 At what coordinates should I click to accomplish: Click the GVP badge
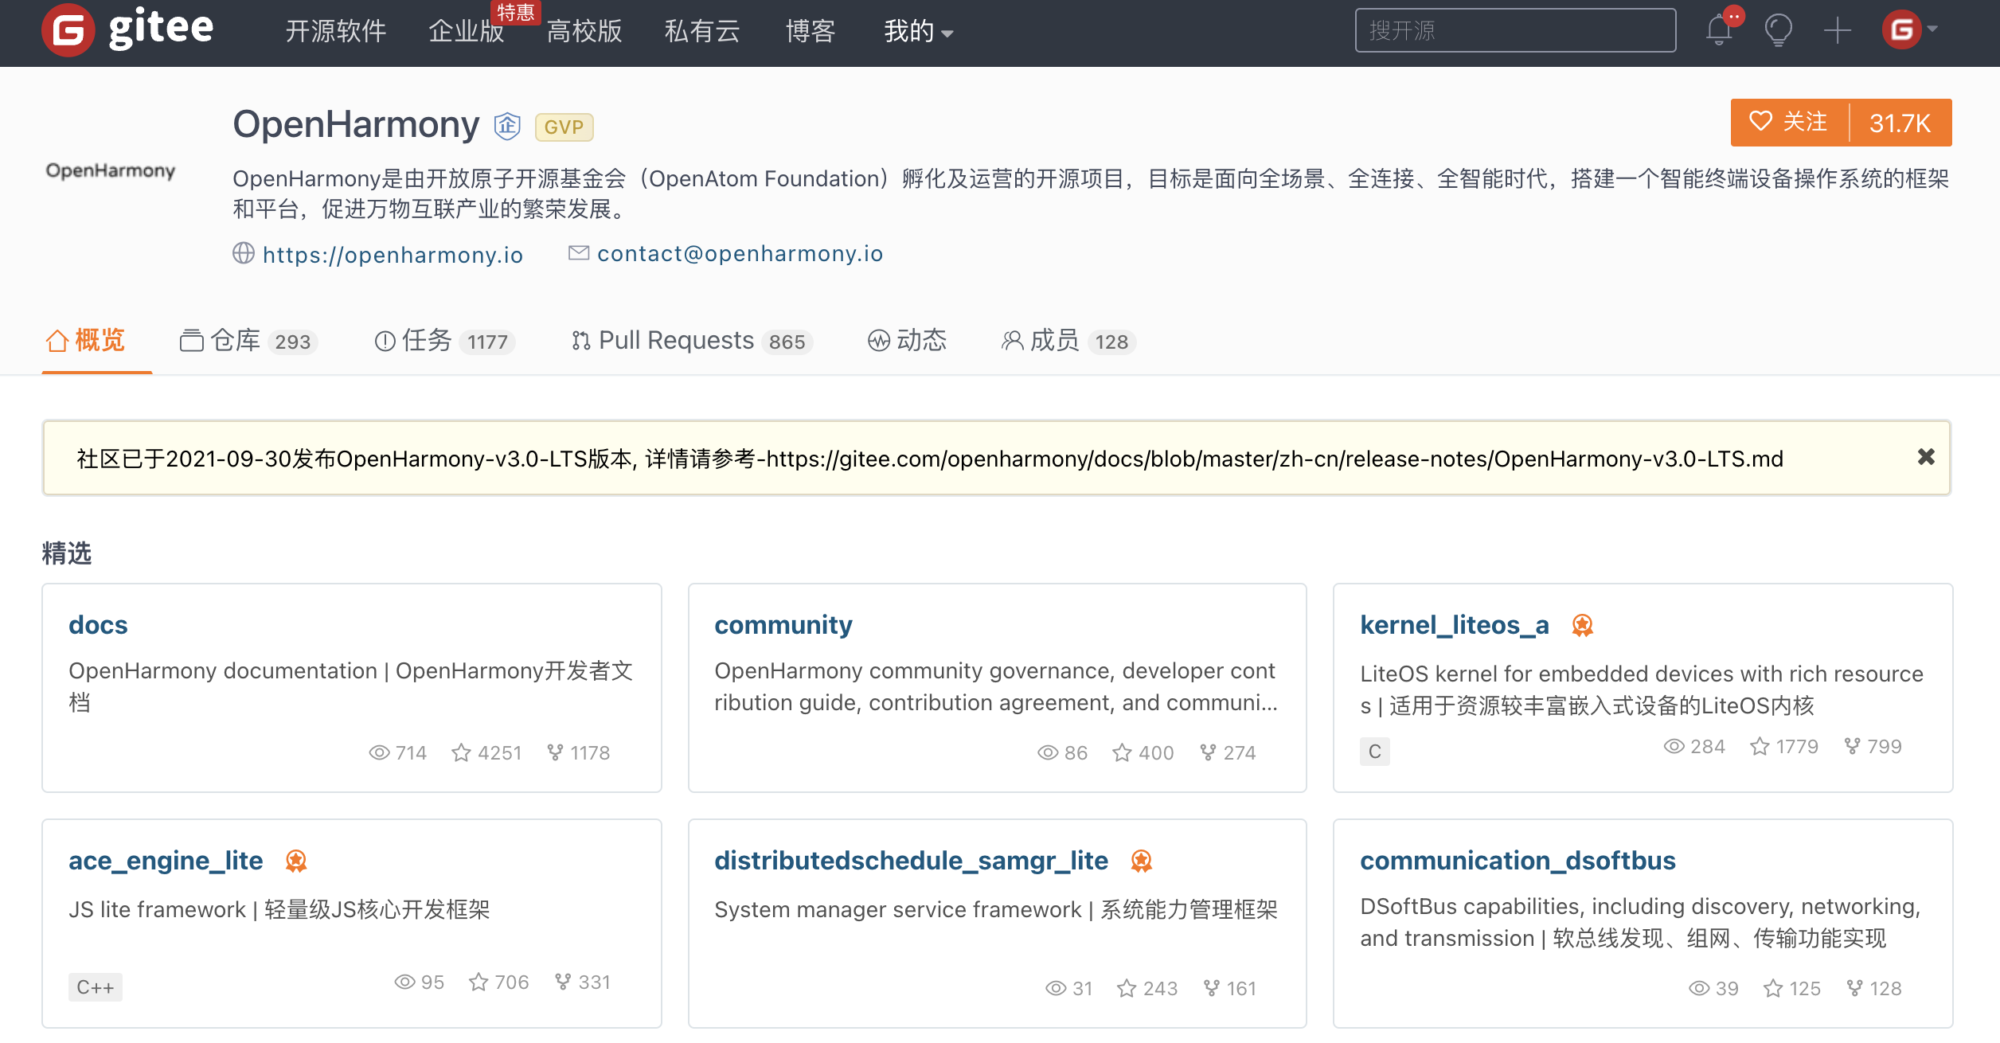[x=564, y=127]
